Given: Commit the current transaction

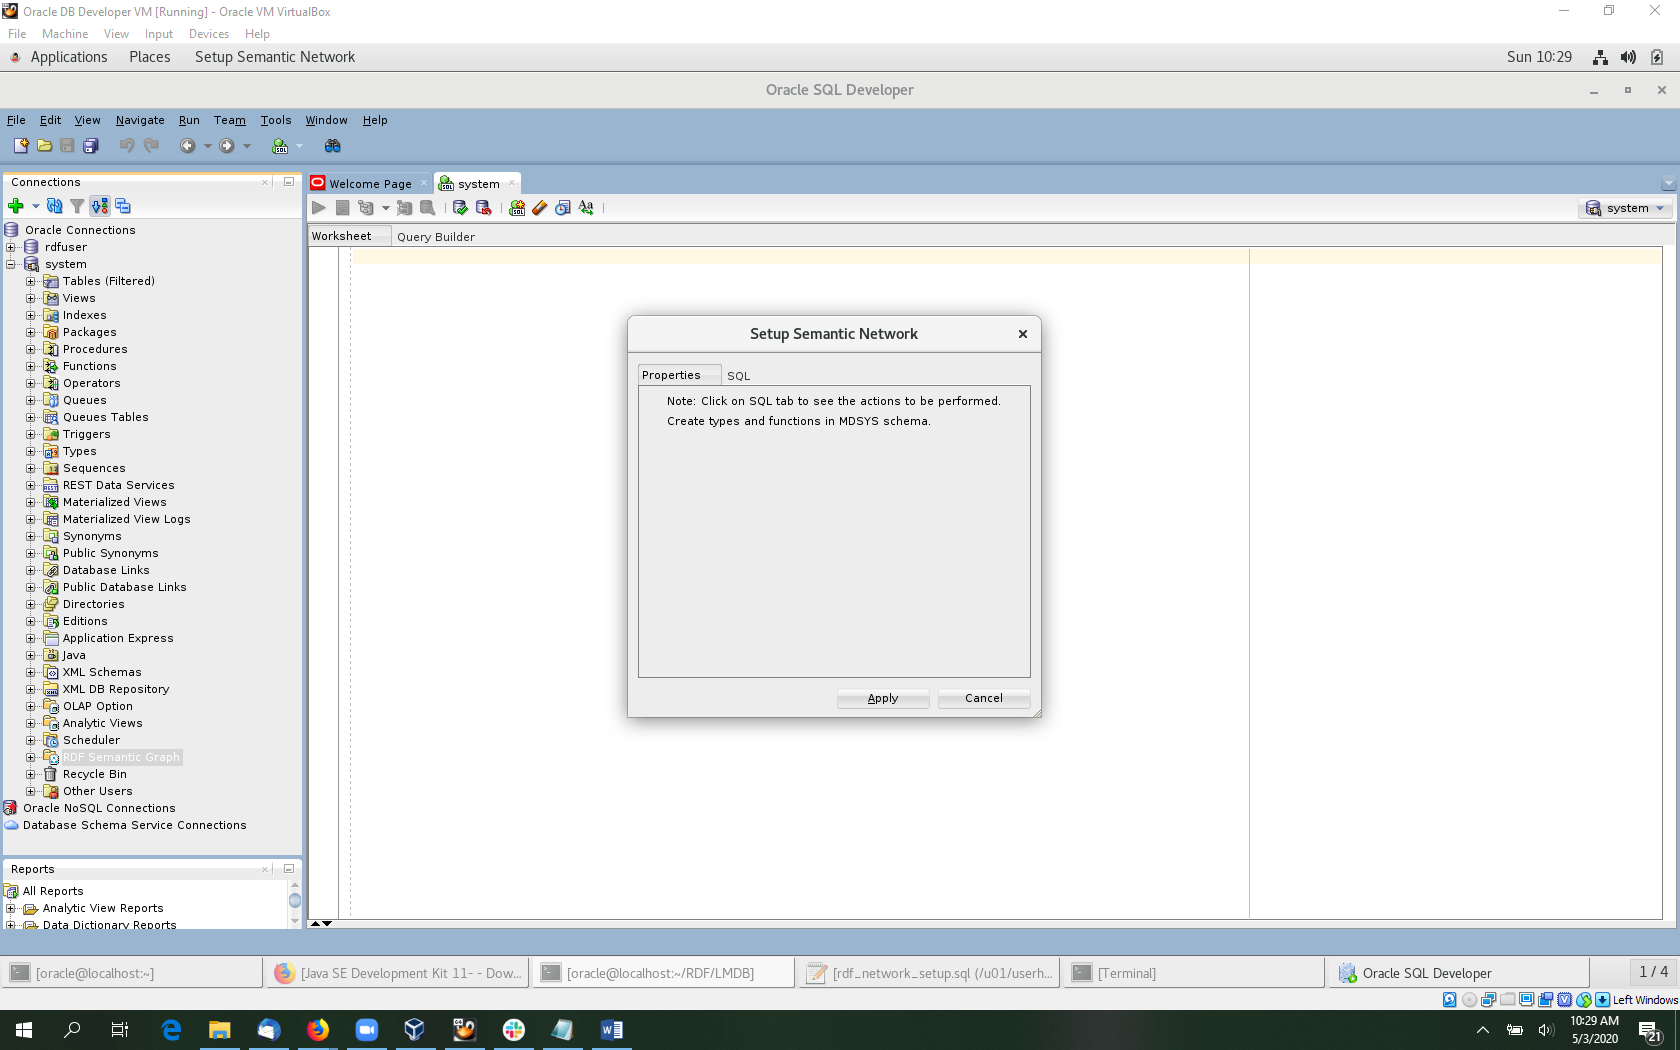Looking at the screenshot, I should tap(460, 207).
